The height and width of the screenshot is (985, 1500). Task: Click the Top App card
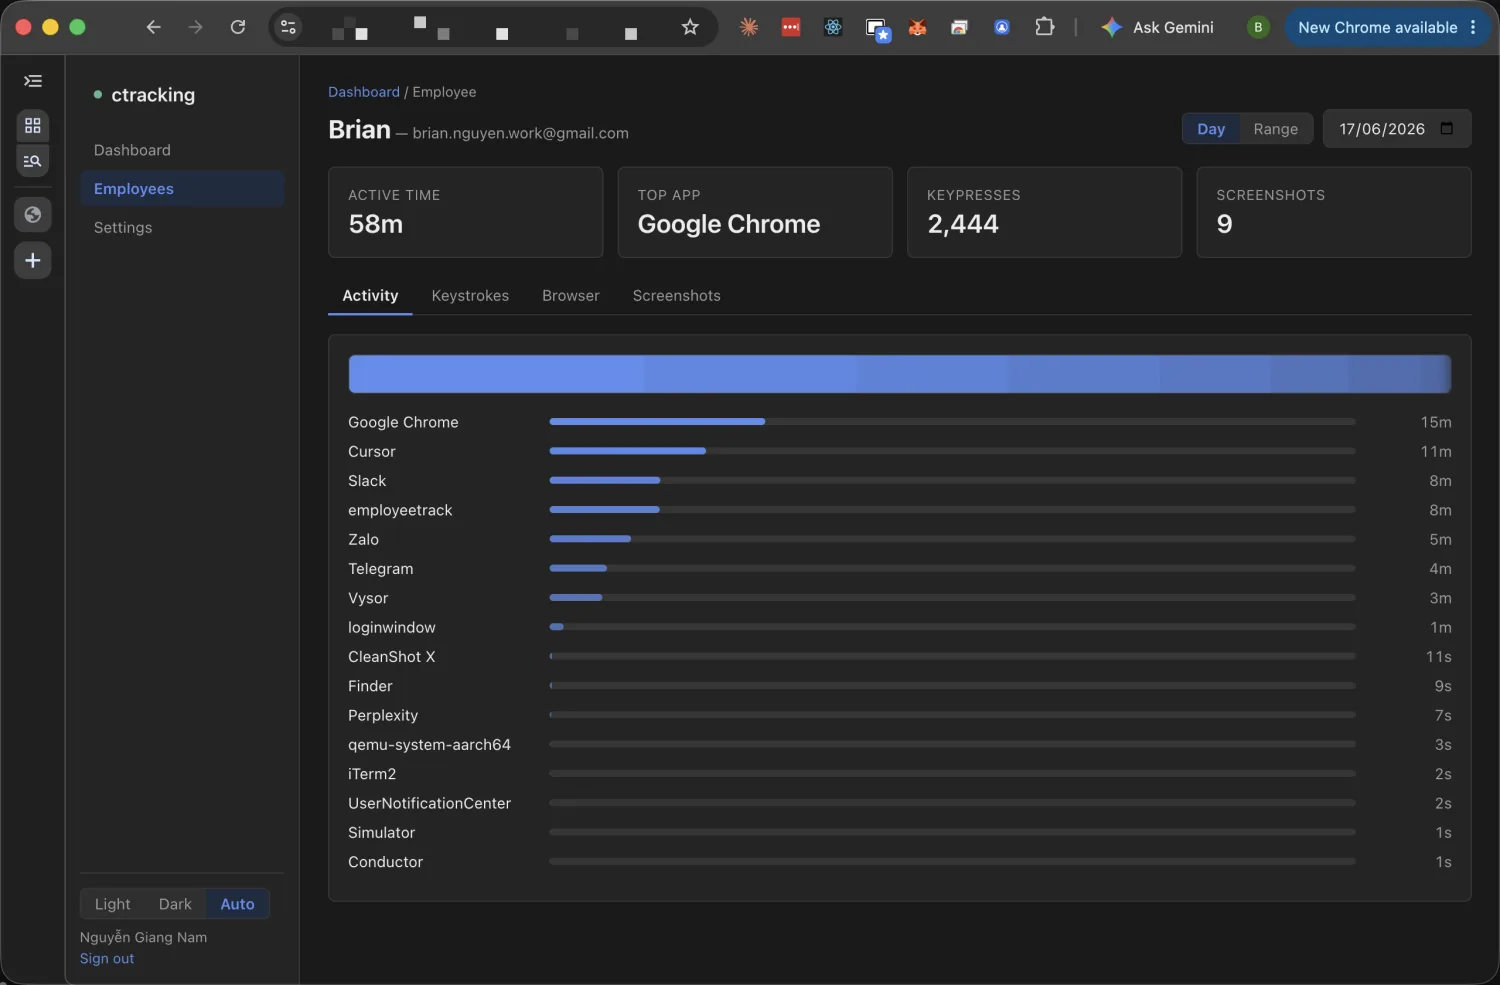(x=755, y=212)
